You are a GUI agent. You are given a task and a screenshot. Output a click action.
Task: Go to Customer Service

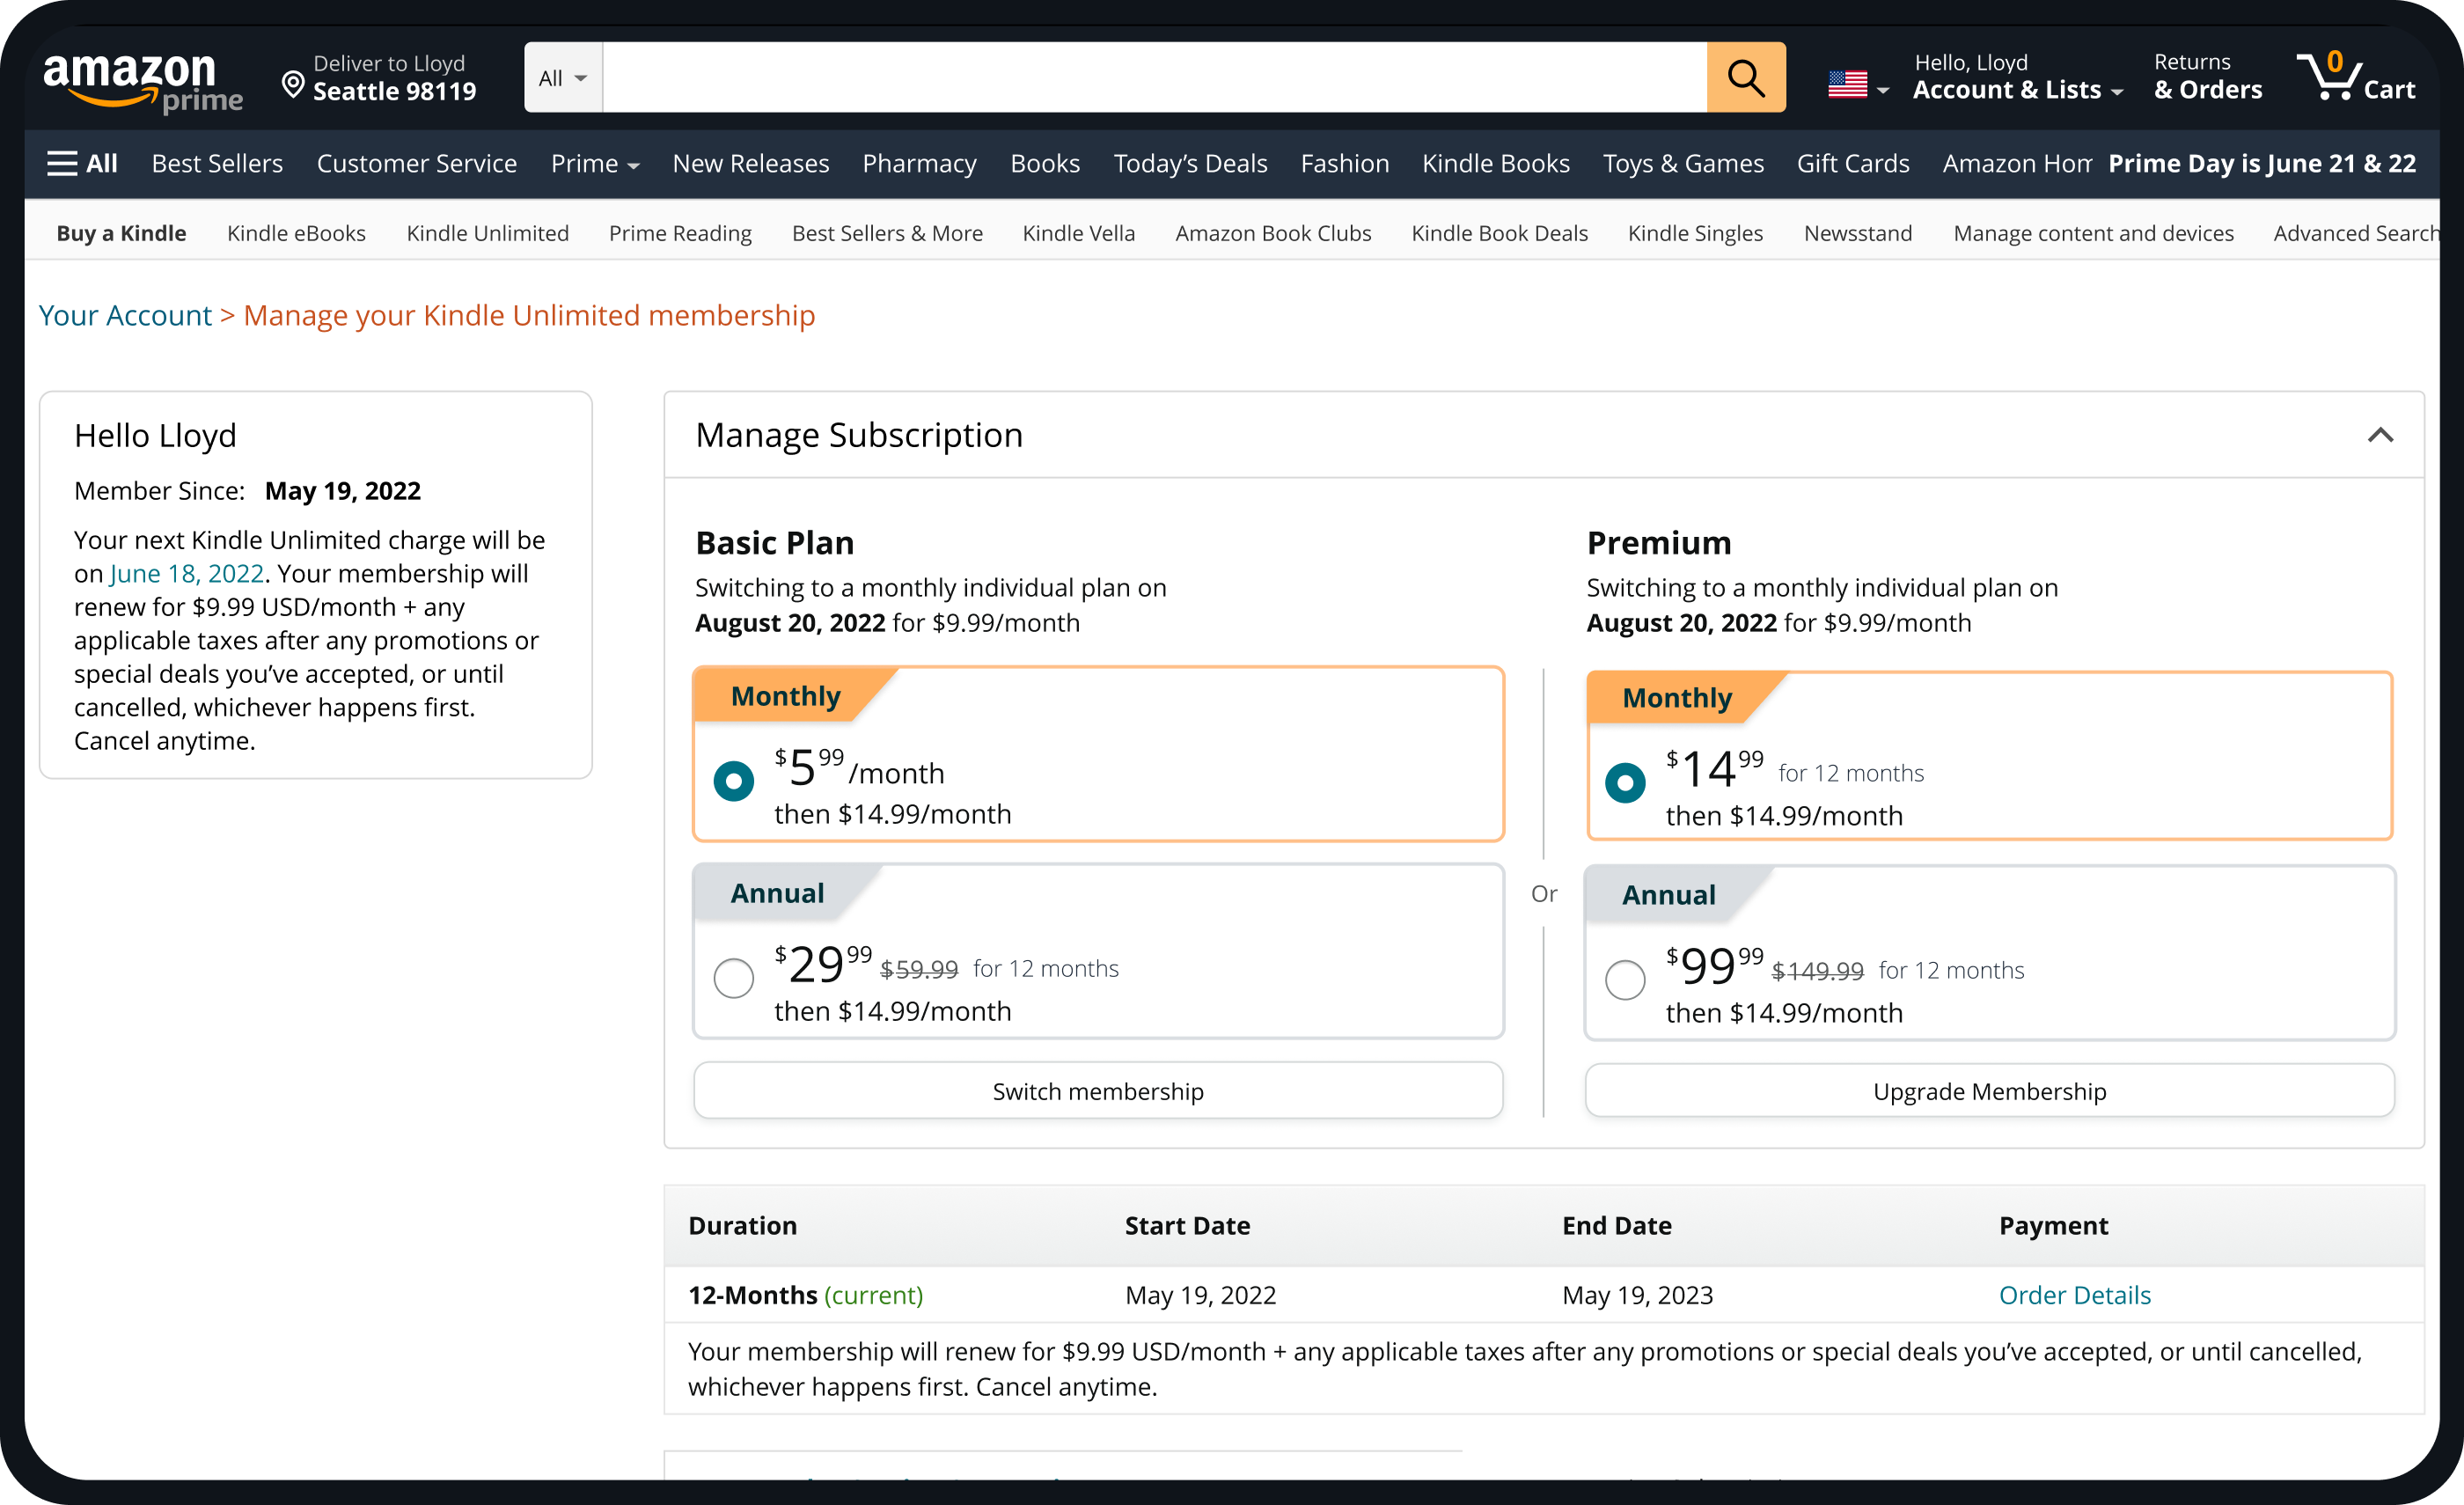click(x=417, y=163)
